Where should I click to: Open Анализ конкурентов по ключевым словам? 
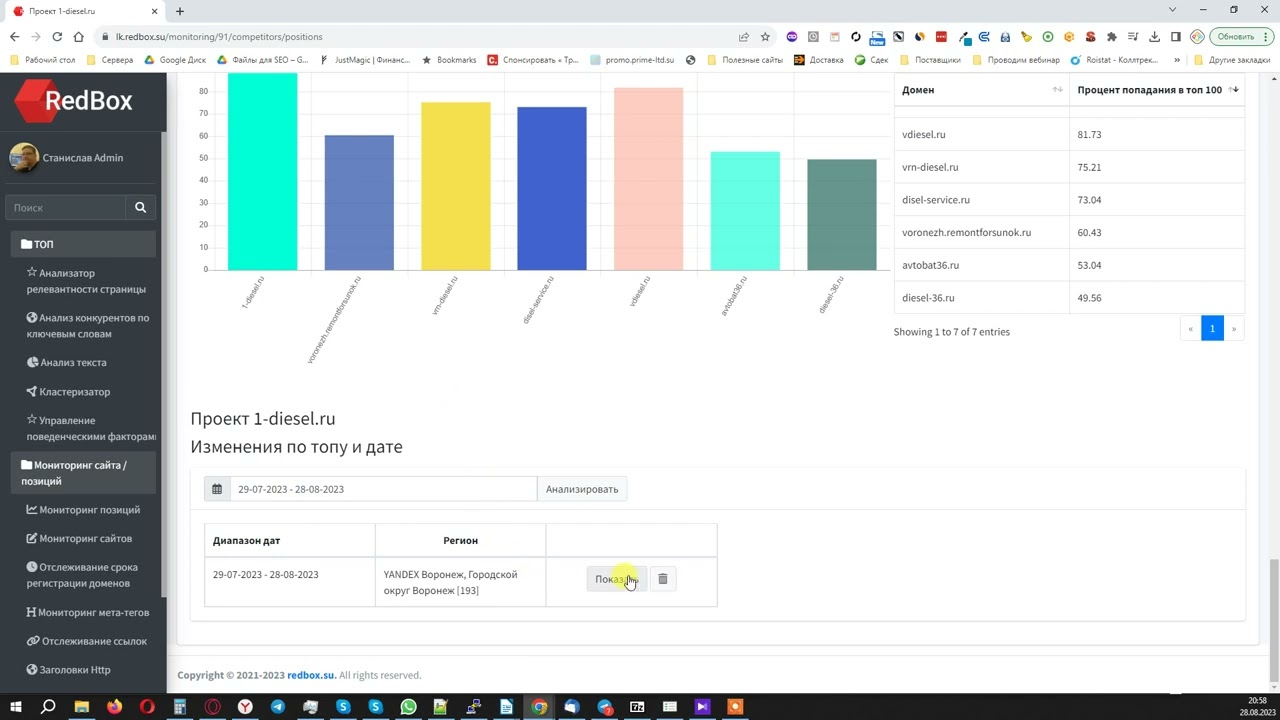click(88, 326)
